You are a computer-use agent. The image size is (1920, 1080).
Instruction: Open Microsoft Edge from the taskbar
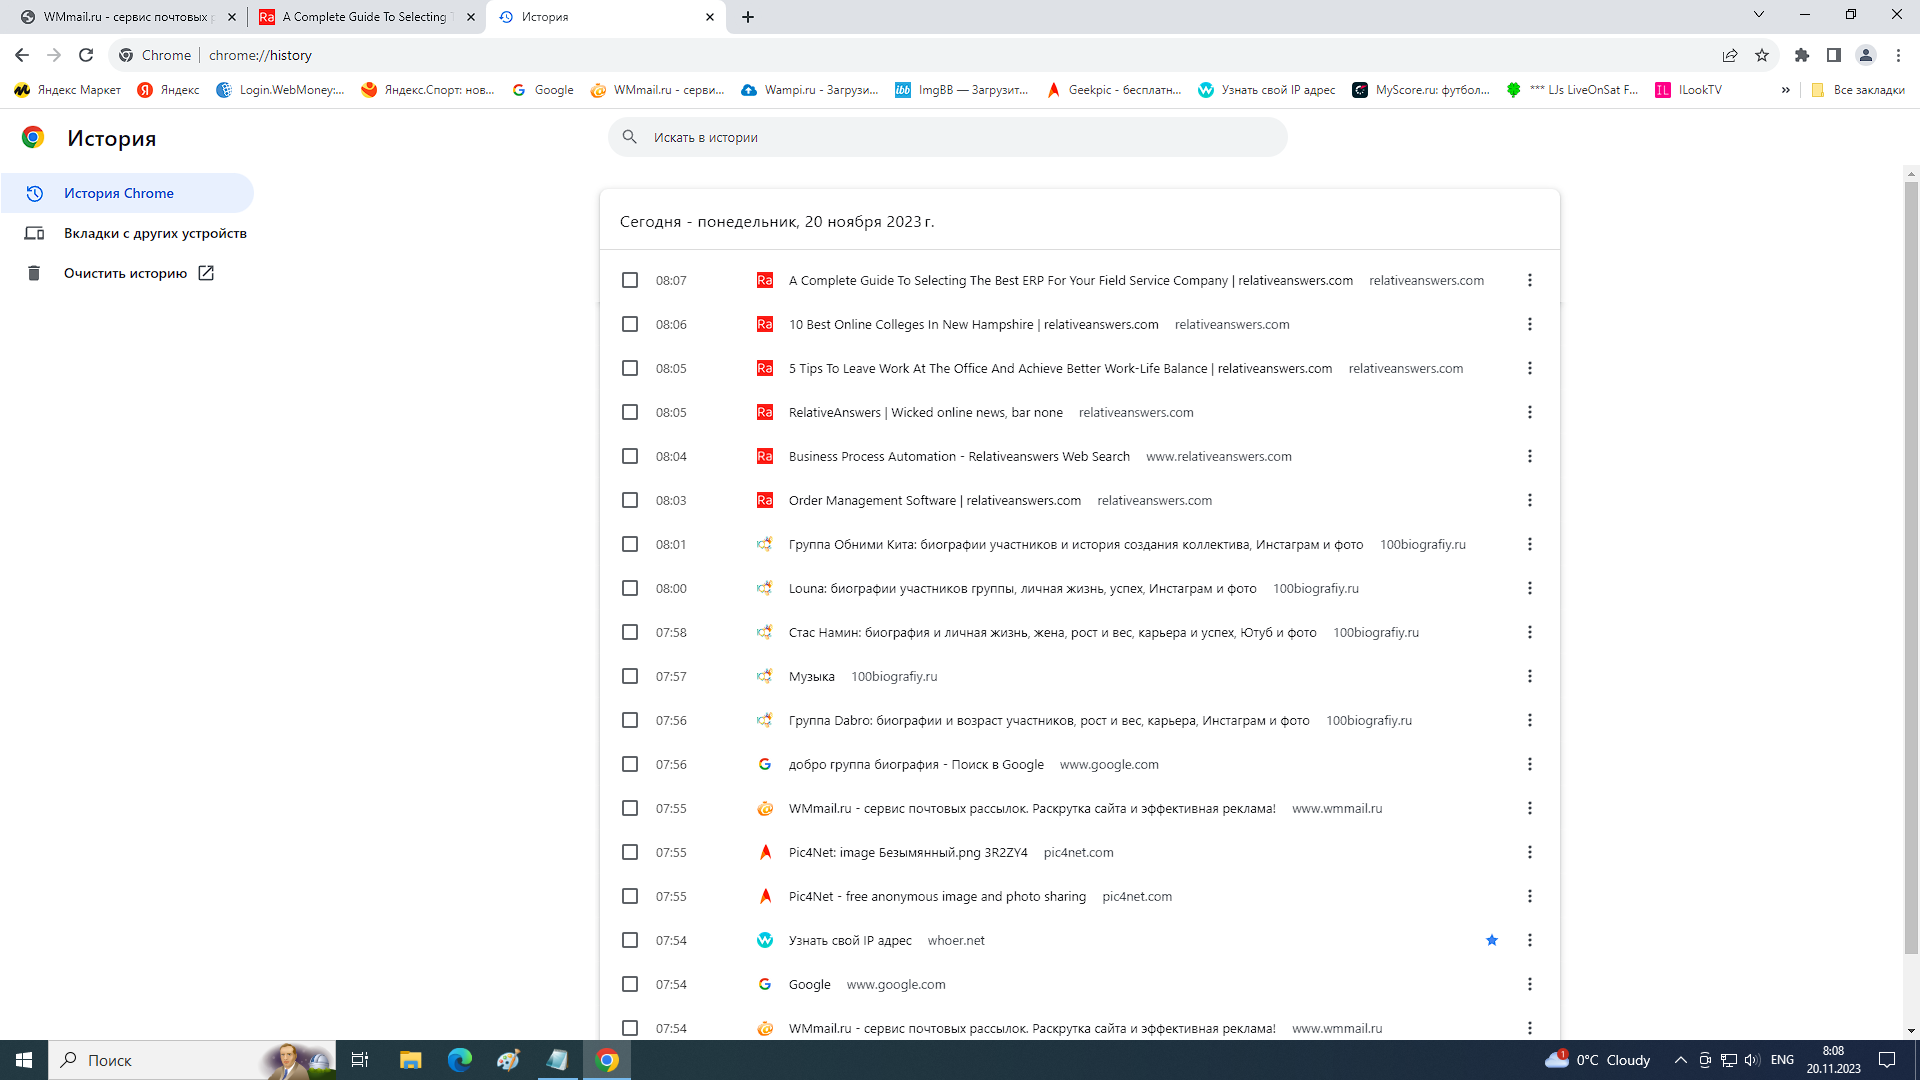click(x=460, y=1060)
